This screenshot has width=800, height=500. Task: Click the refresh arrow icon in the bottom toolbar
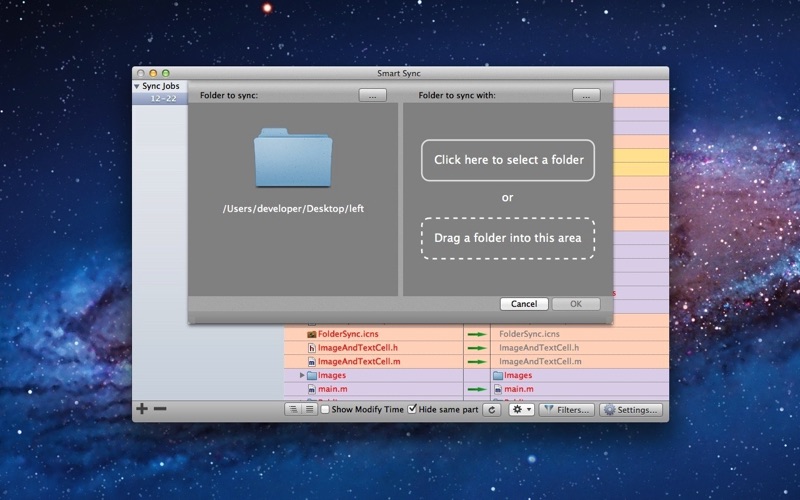pyautogui.click(x=492, y=410)
